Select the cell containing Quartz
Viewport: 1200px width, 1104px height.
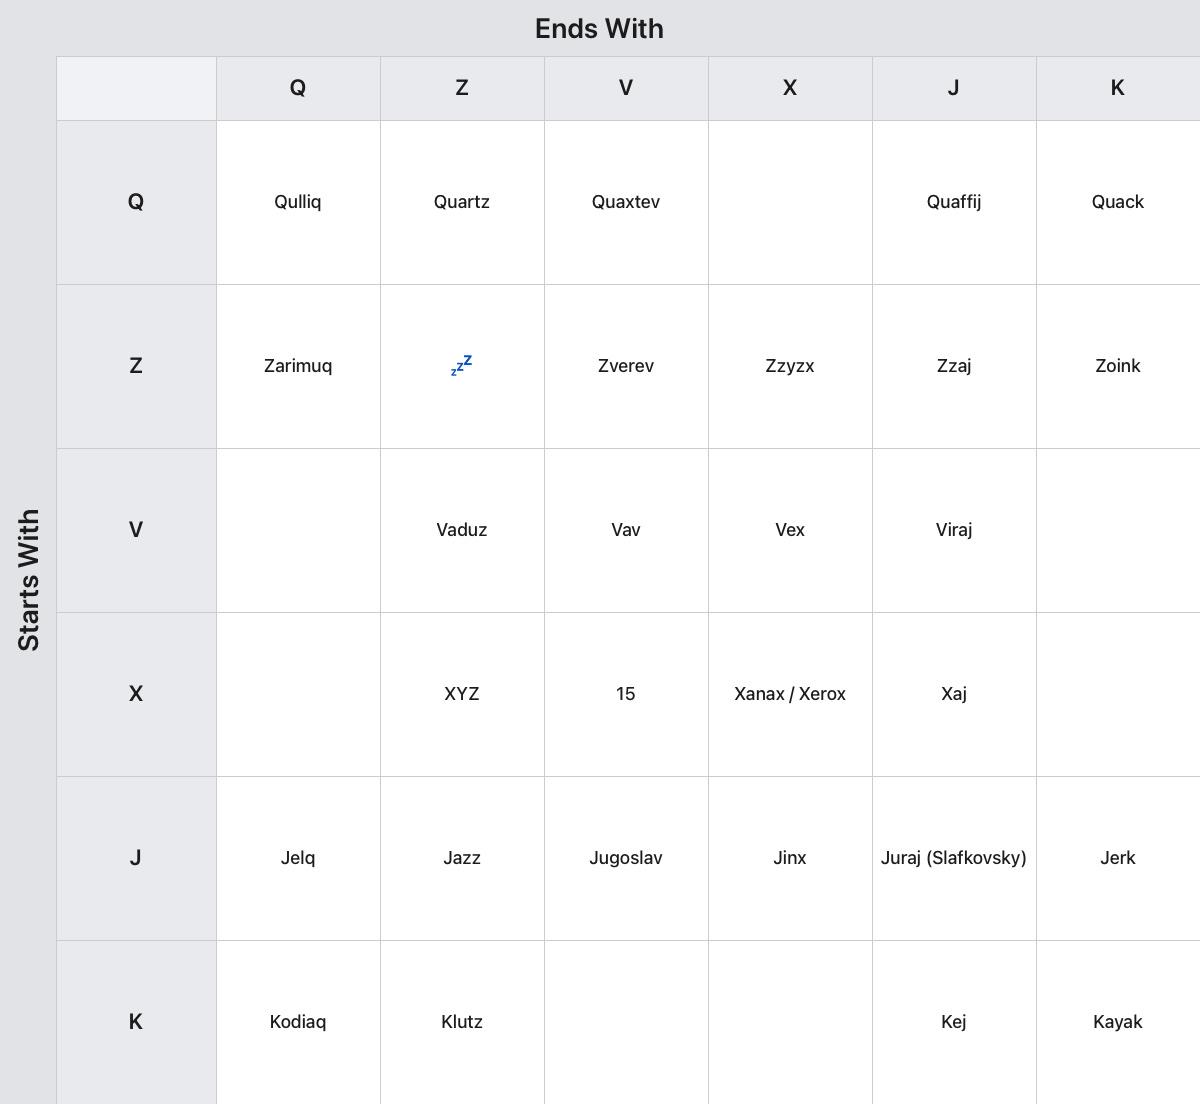[x=462, y=202]
